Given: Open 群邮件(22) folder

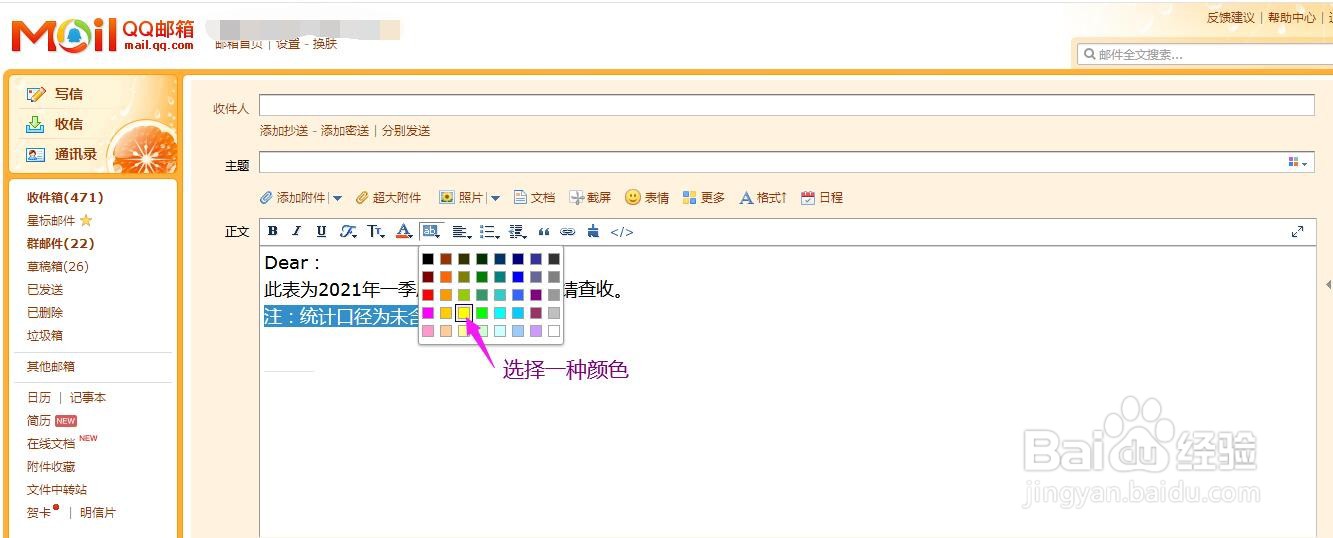Looking at the screenshot, I should click(60, 243).
